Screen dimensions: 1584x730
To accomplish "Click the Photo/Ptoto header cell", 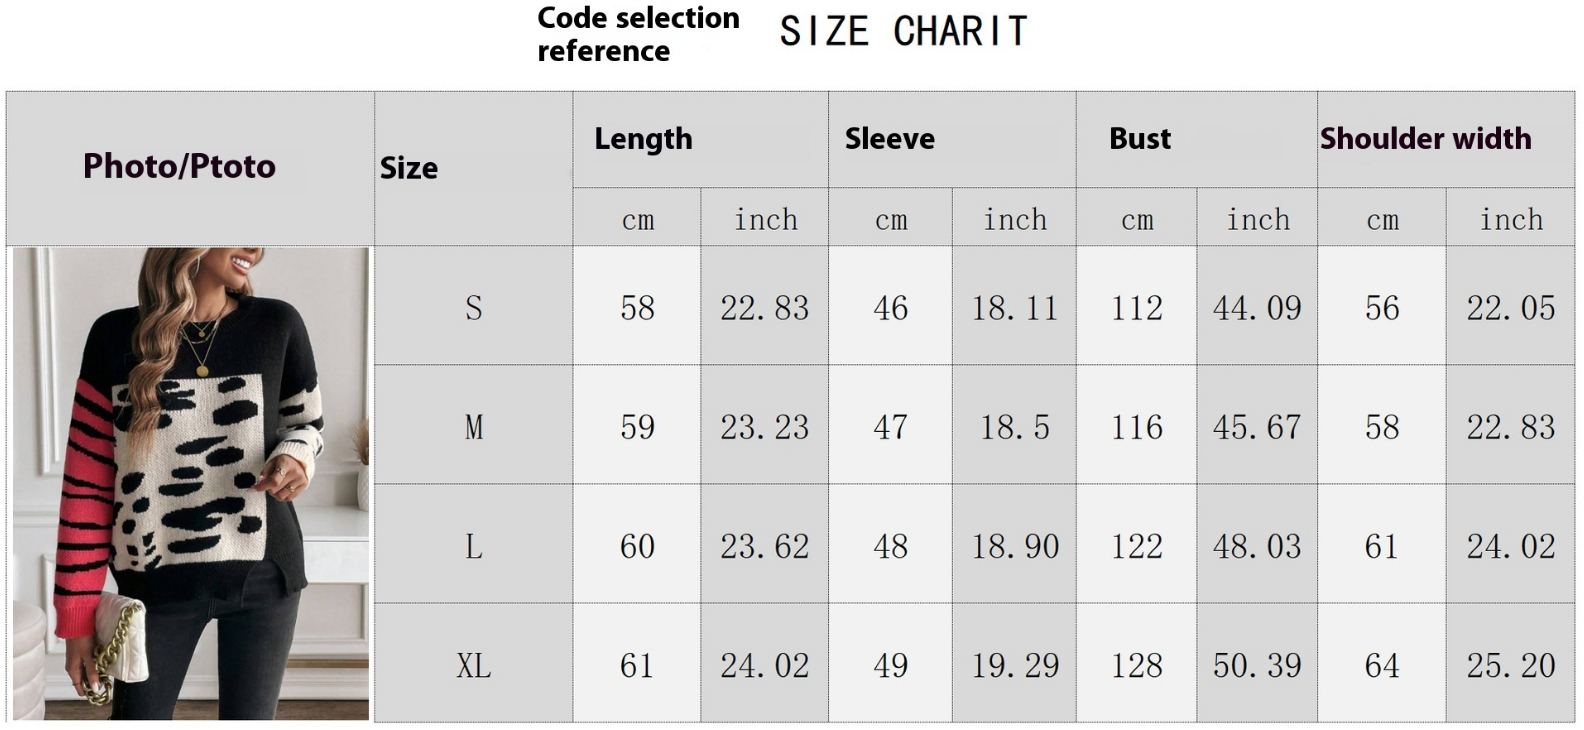I will point(179,166).
